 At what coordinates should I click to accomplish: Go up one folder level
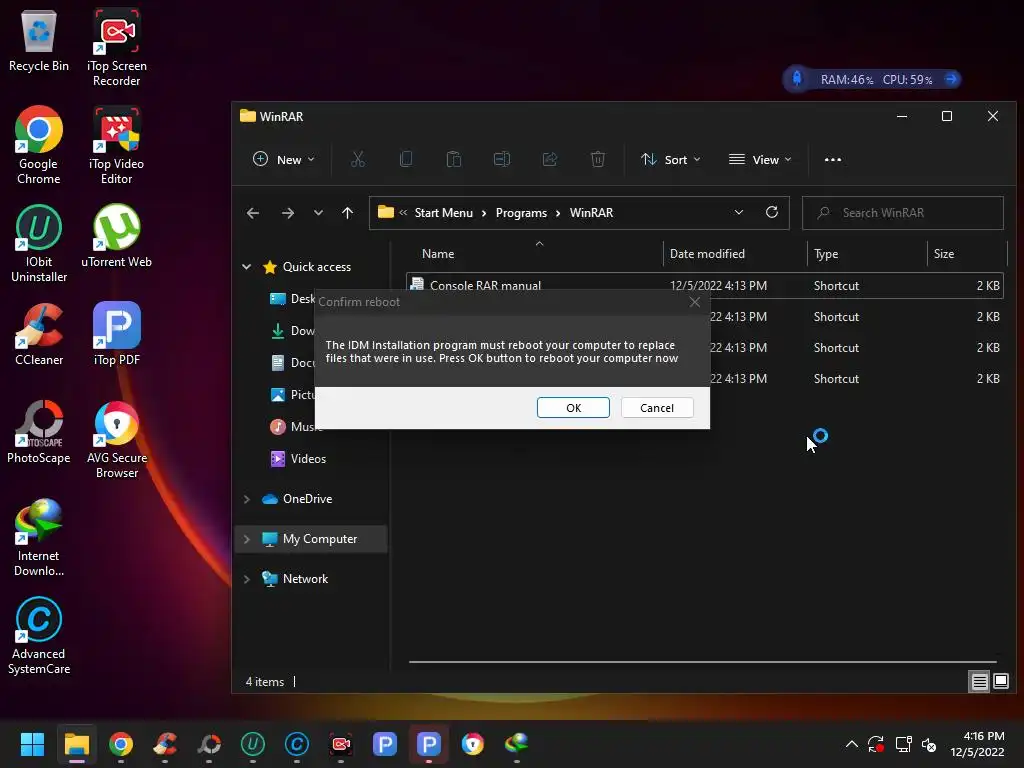pyautogui.click(x=347, y=213)
